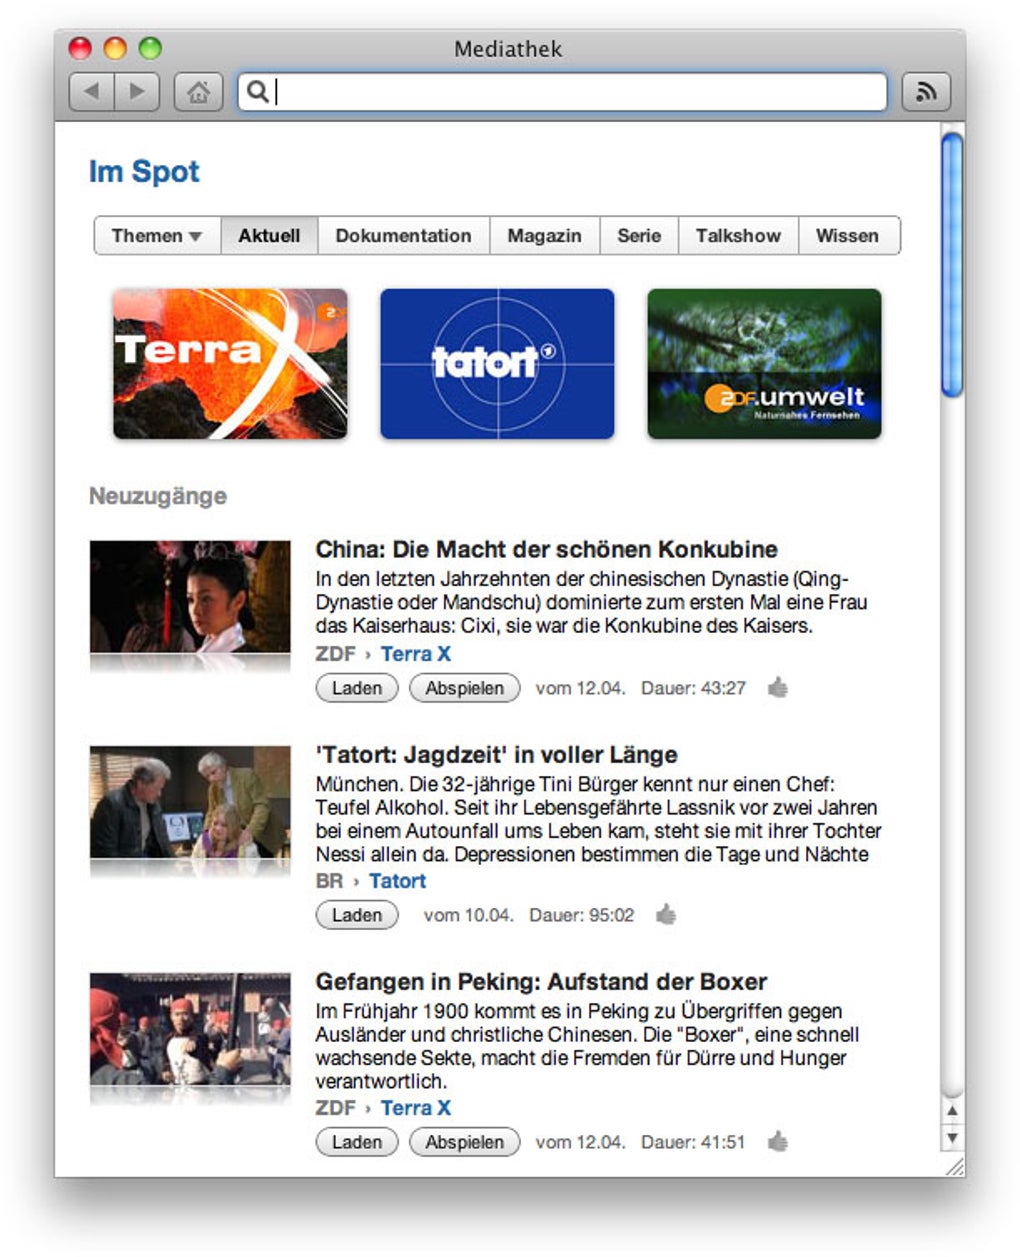Screen dimensions: 1020x1257
Task: Click the green zoom window button
Action: point(150,47)
